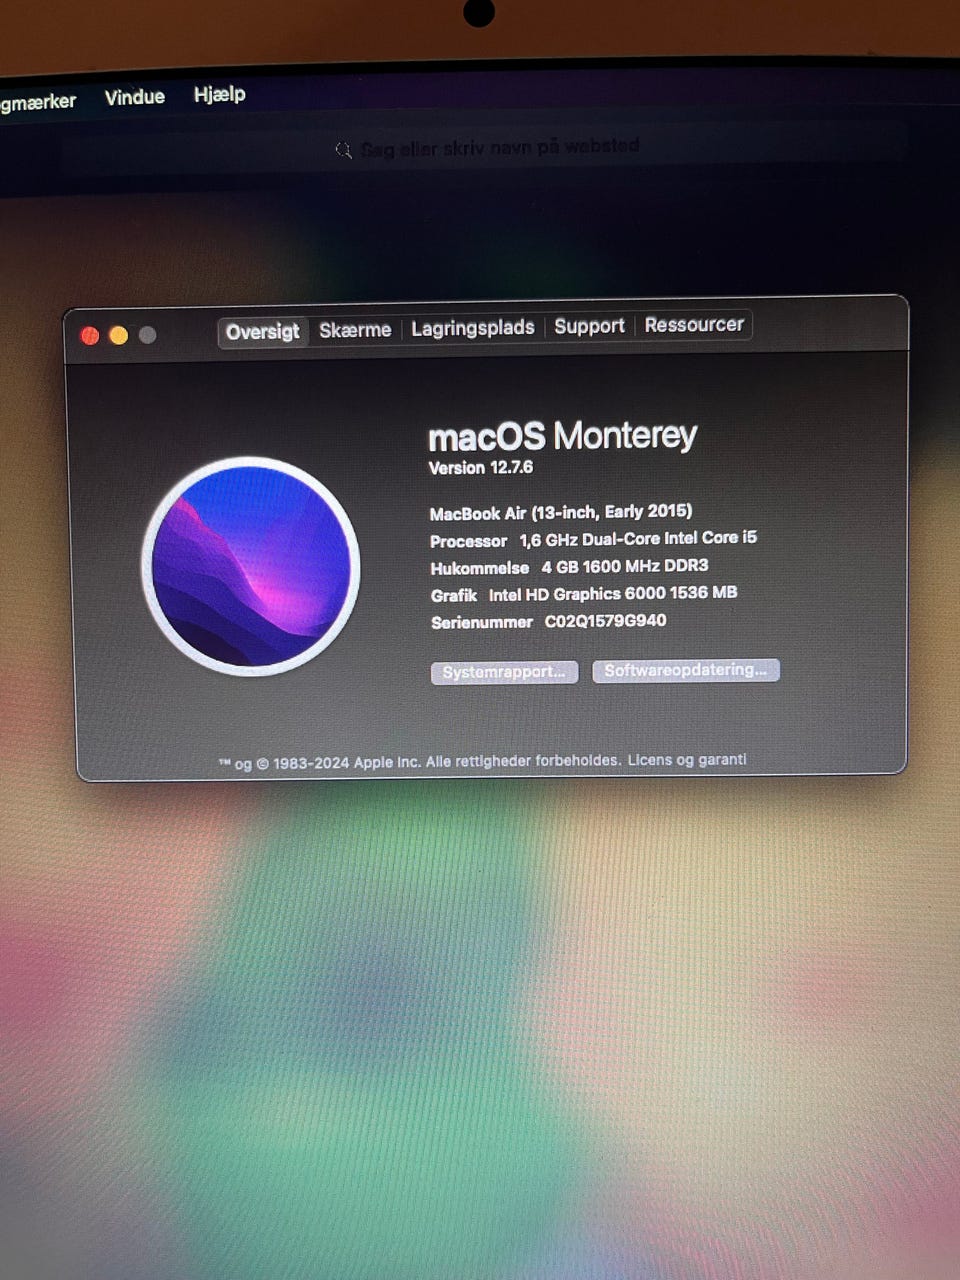
Task: Click the 4 GB 1600 MHz DDR3 text
Action: [x=625, y=566]
